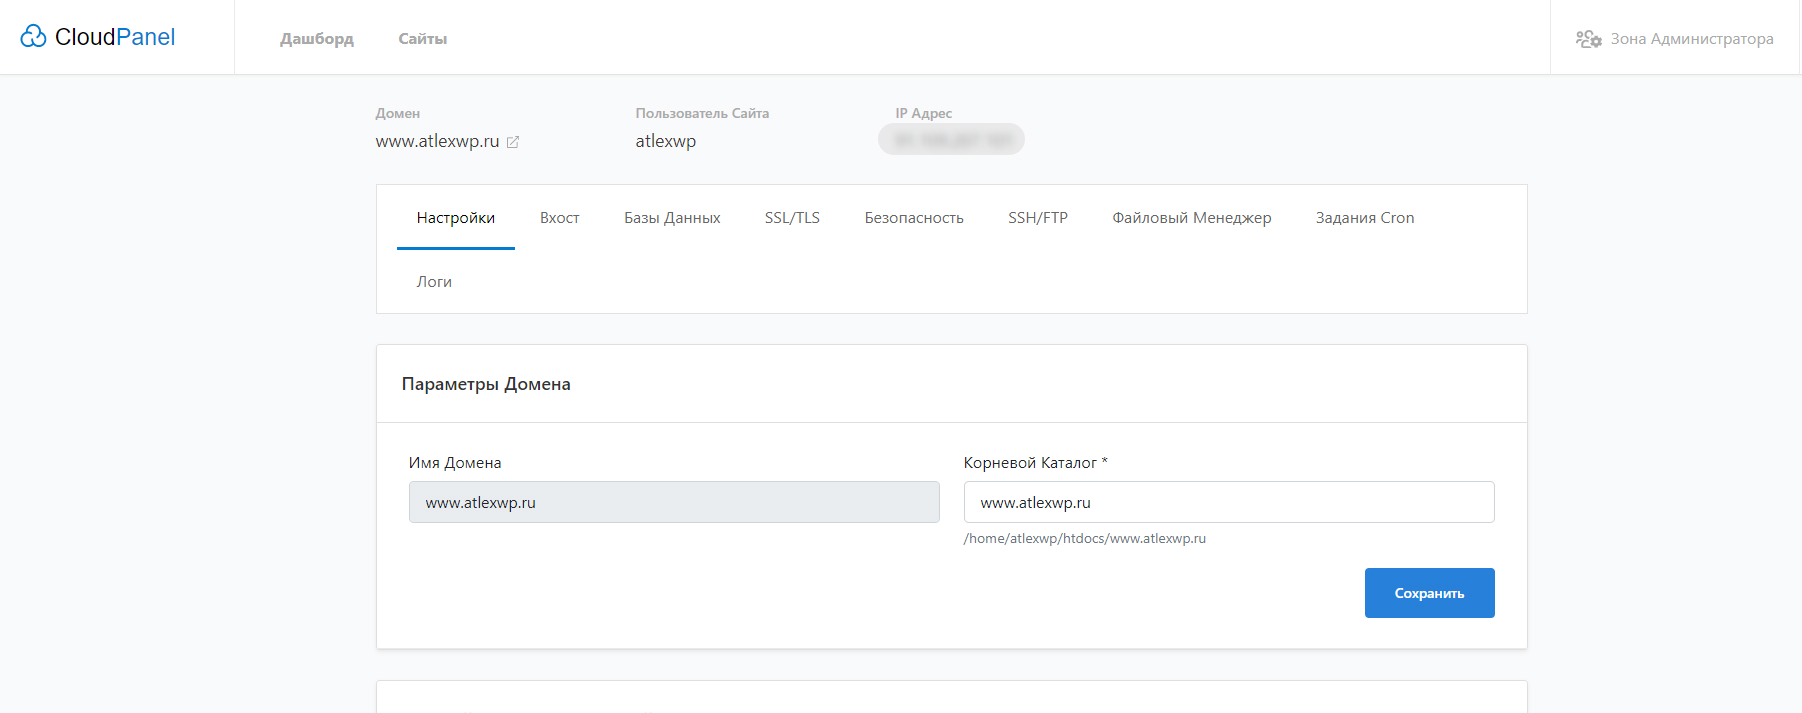Click the Сохранить button
Image resolution: width=1802 pixels, height=713 pixels.
click(1429, 593)
